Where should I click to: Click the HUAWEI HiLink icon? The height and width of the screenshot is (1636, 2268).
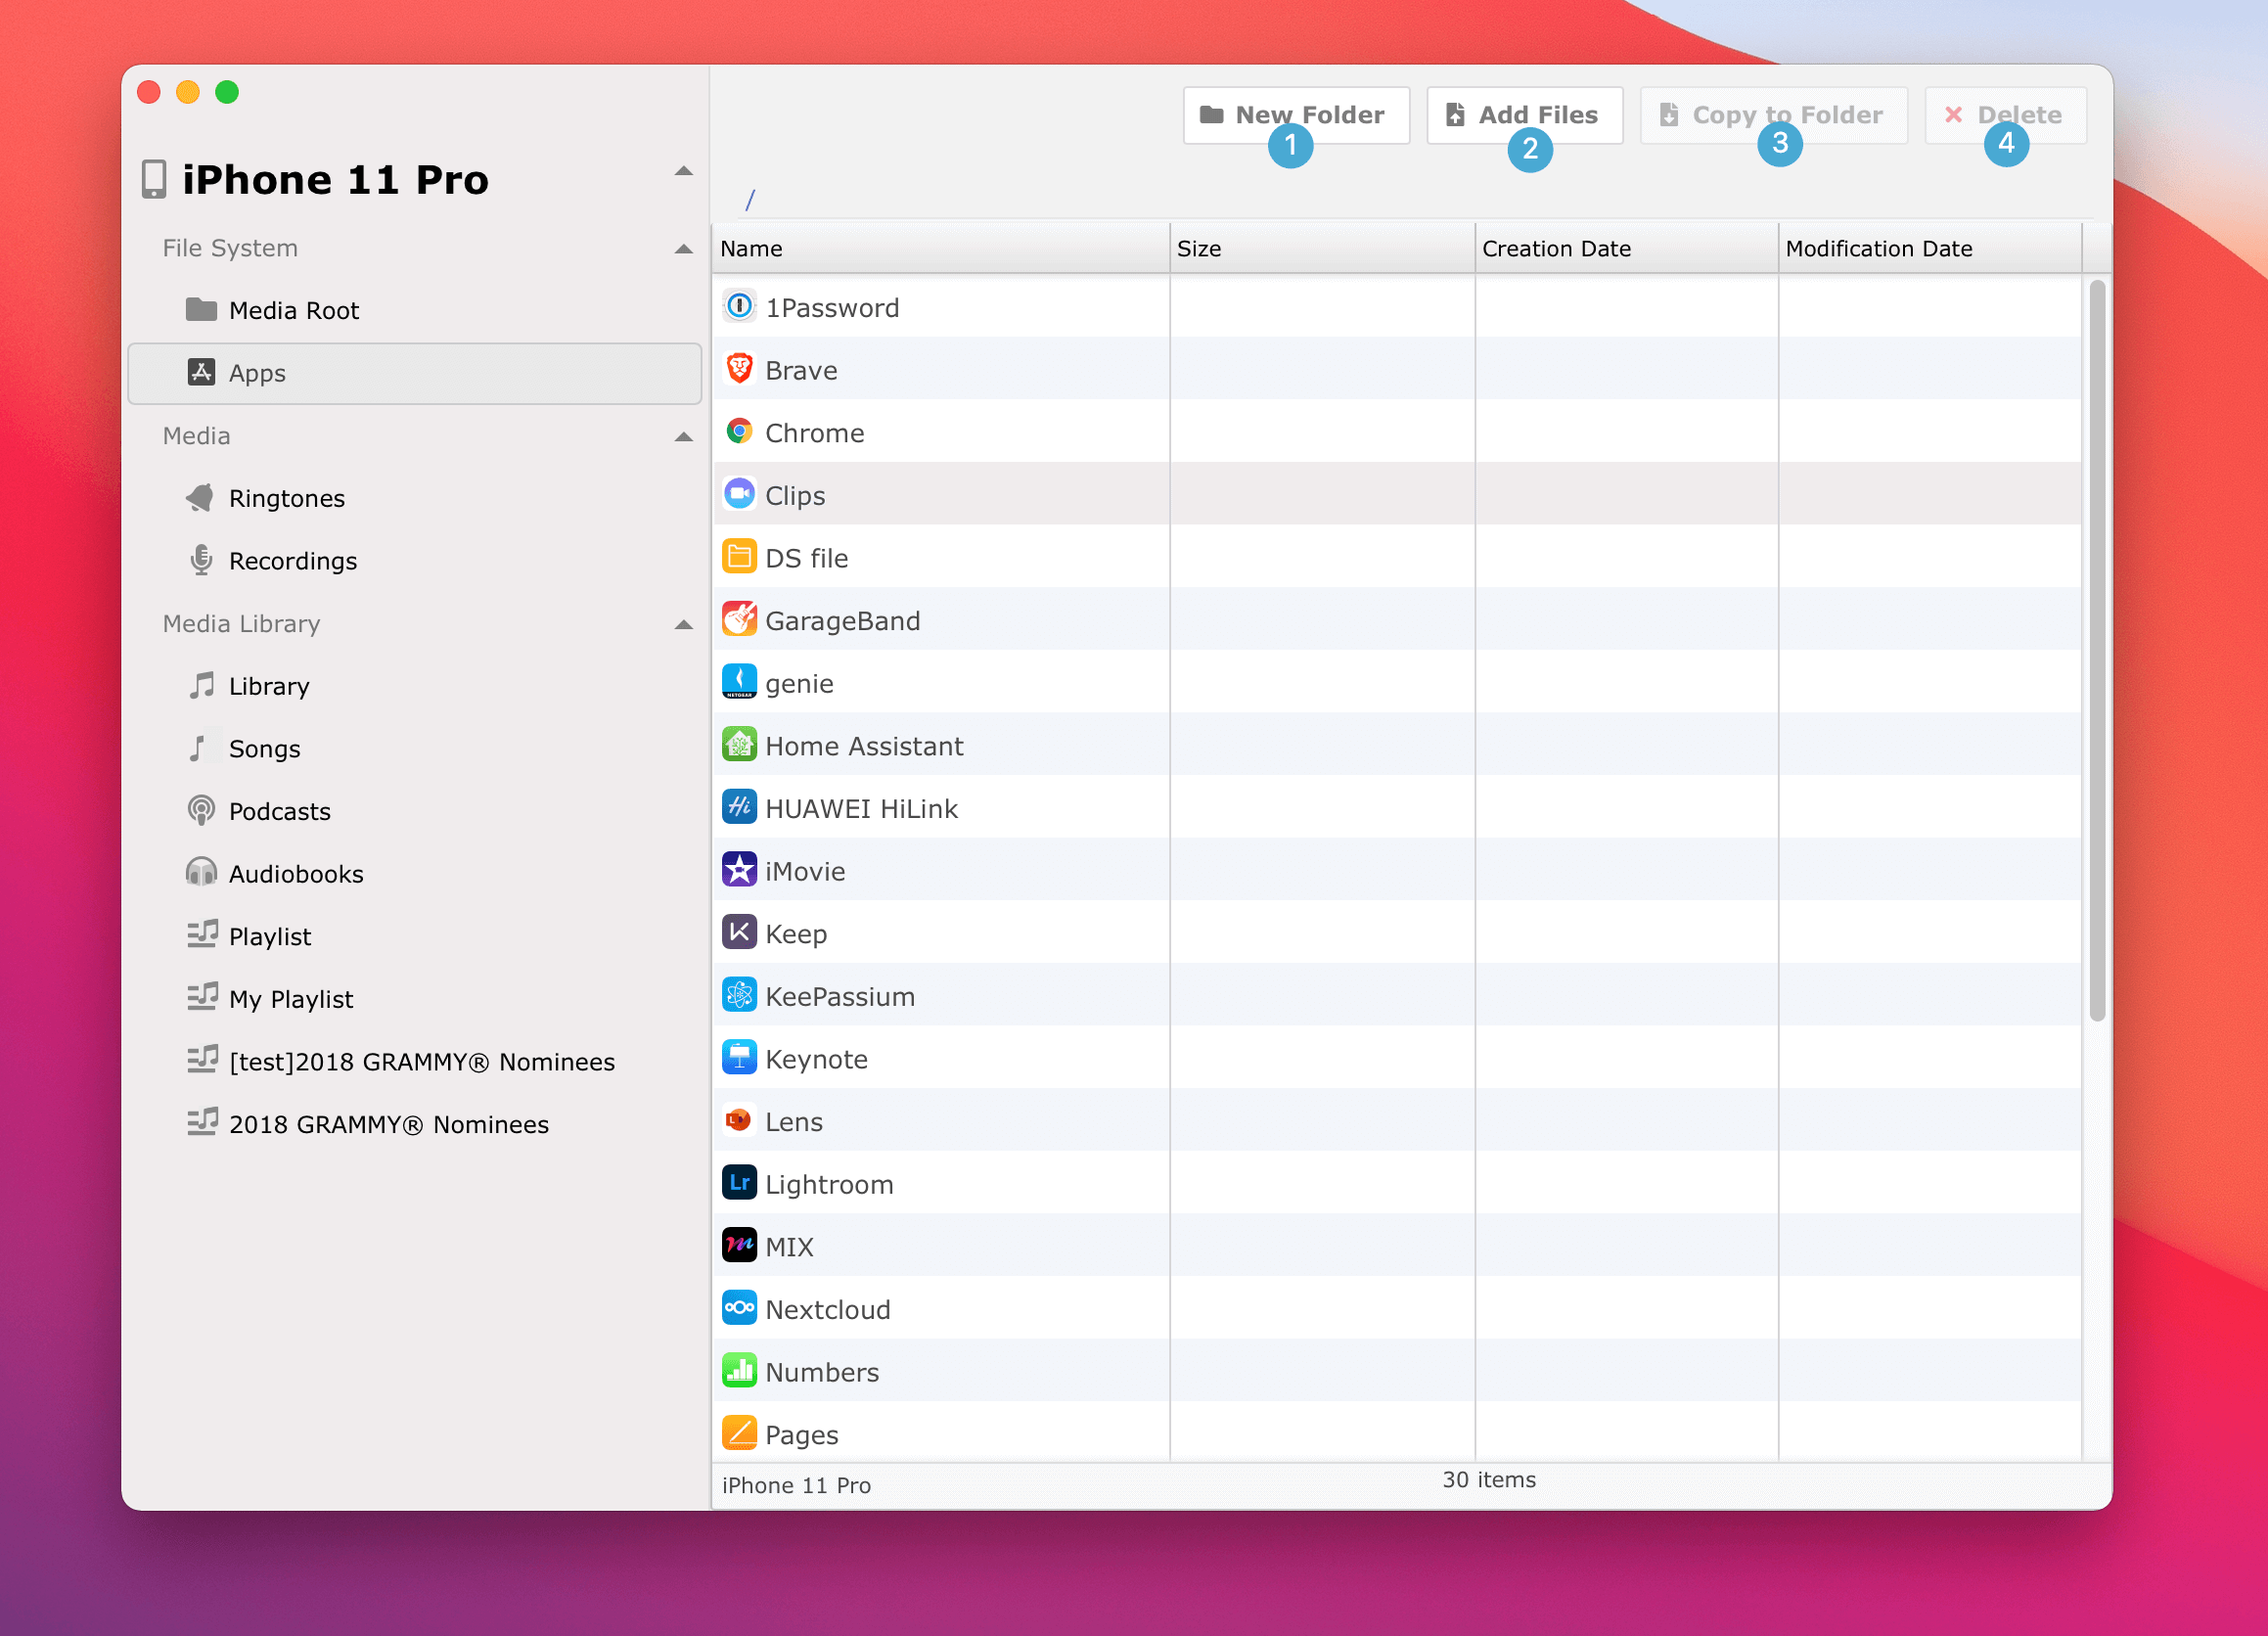739,807
